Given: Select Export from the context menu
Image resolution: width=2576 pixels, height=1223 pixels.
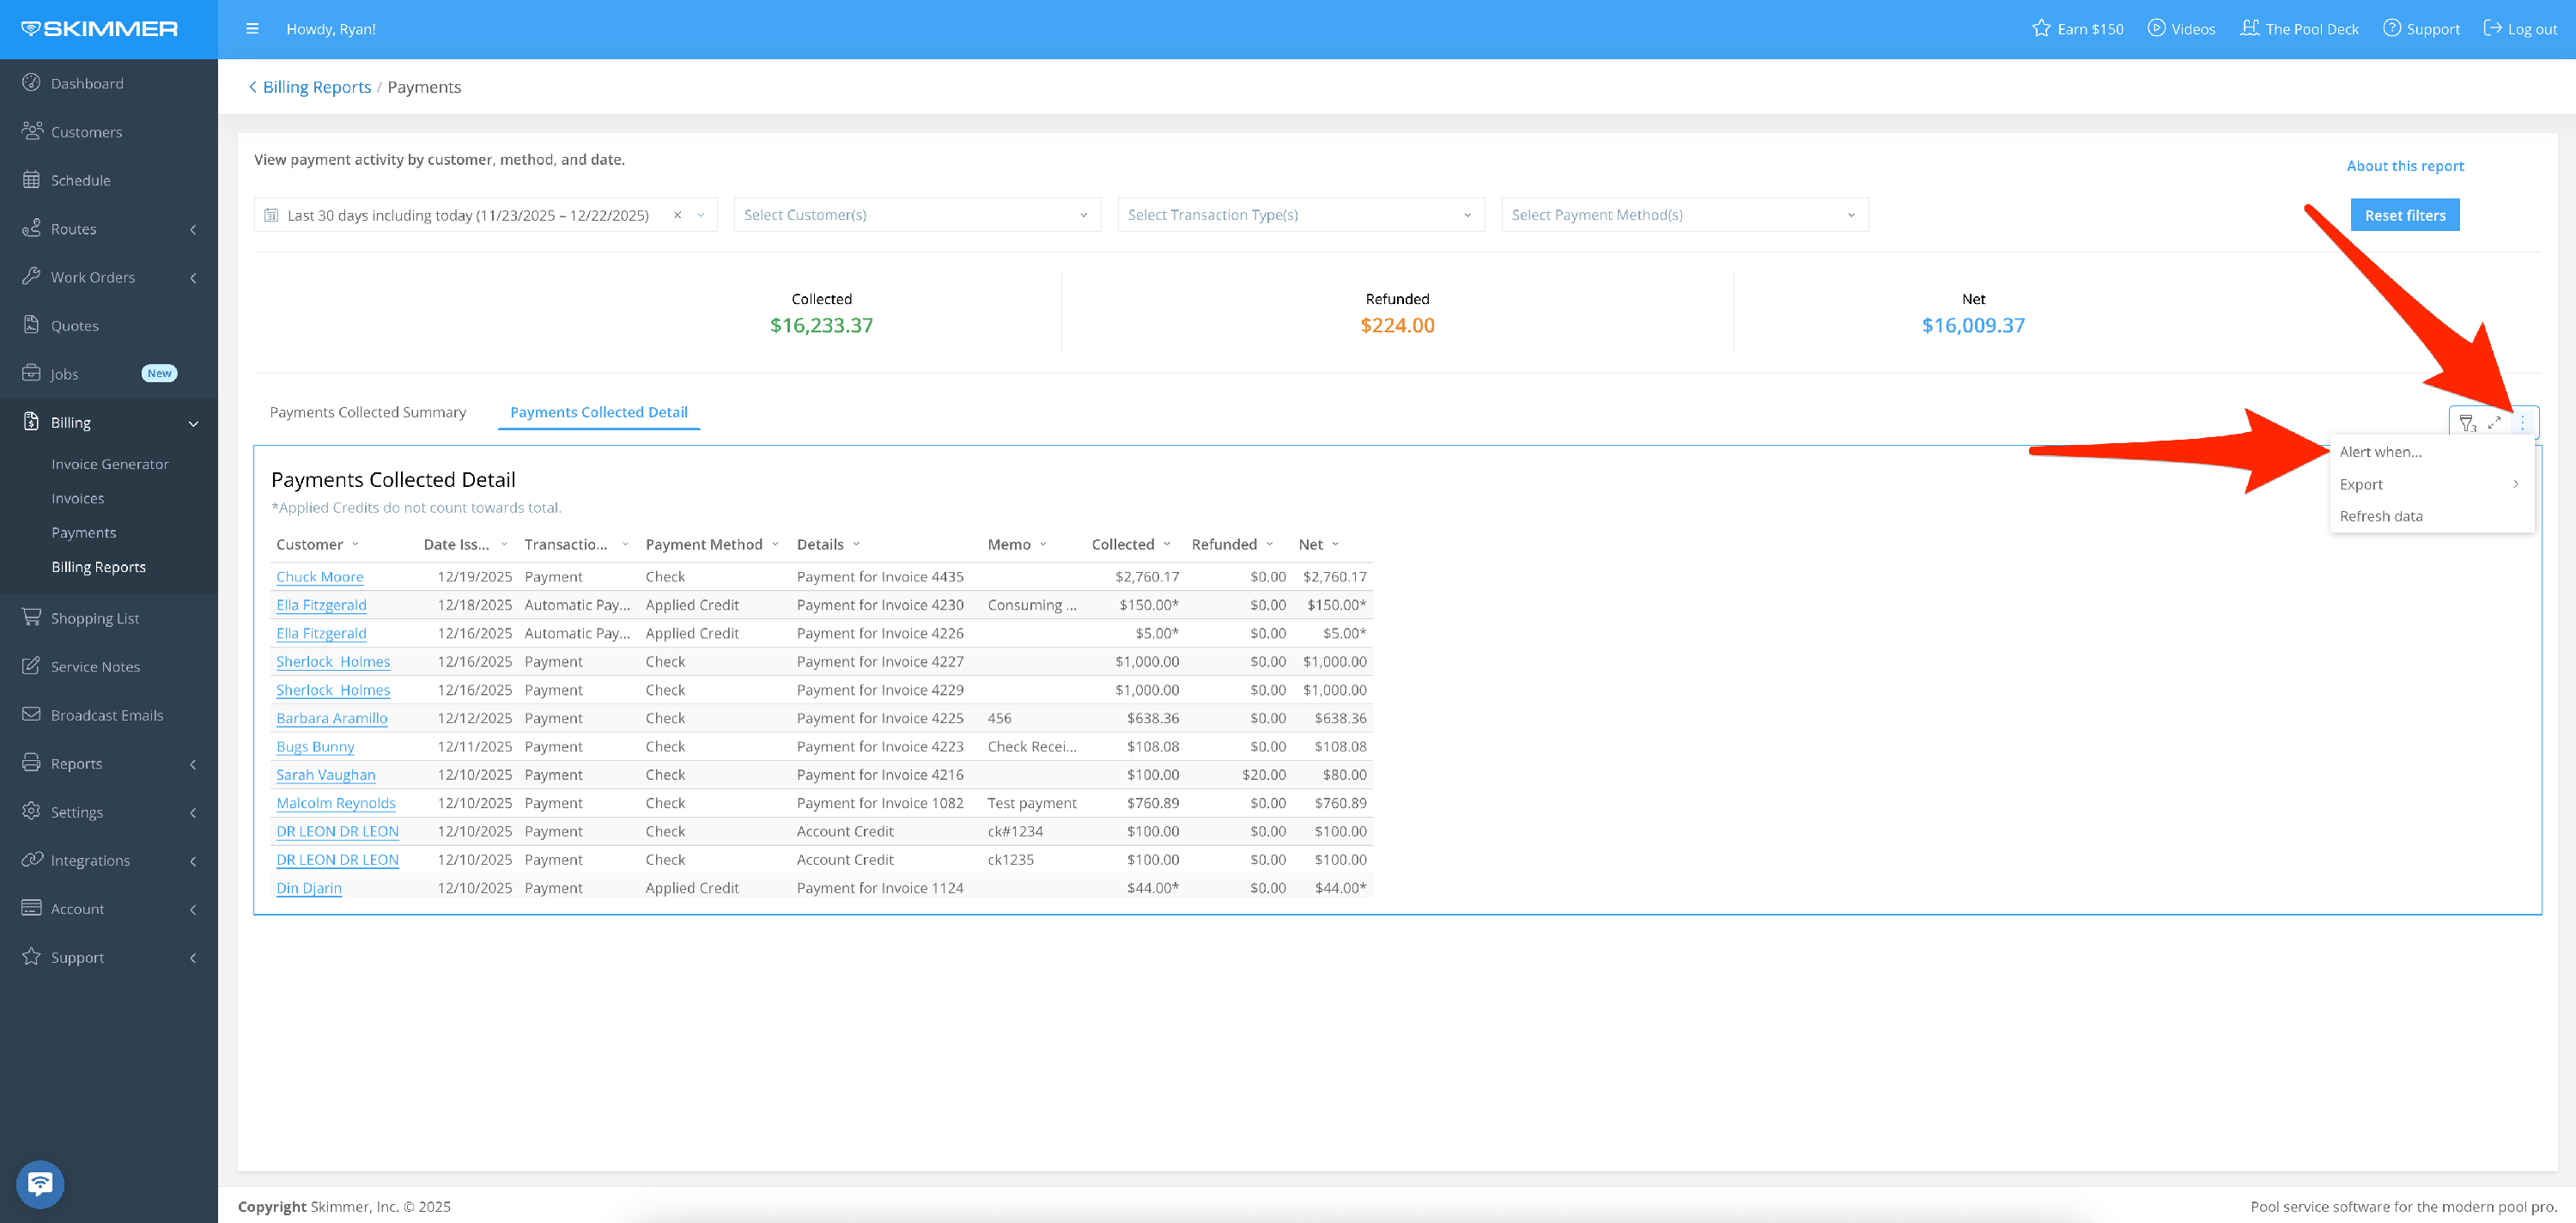Looking at the screenshot, I should coord(2361,484).
